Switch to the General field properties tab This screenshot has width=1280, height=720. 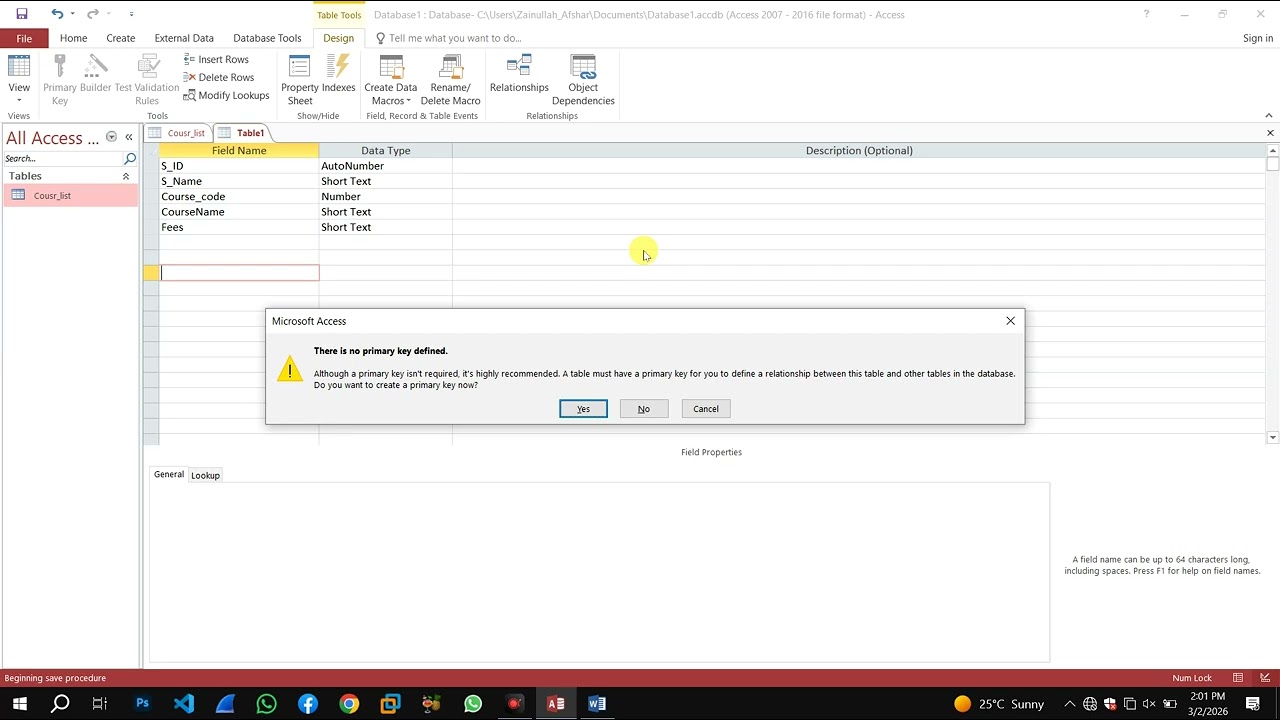click(x=169, y=474)
